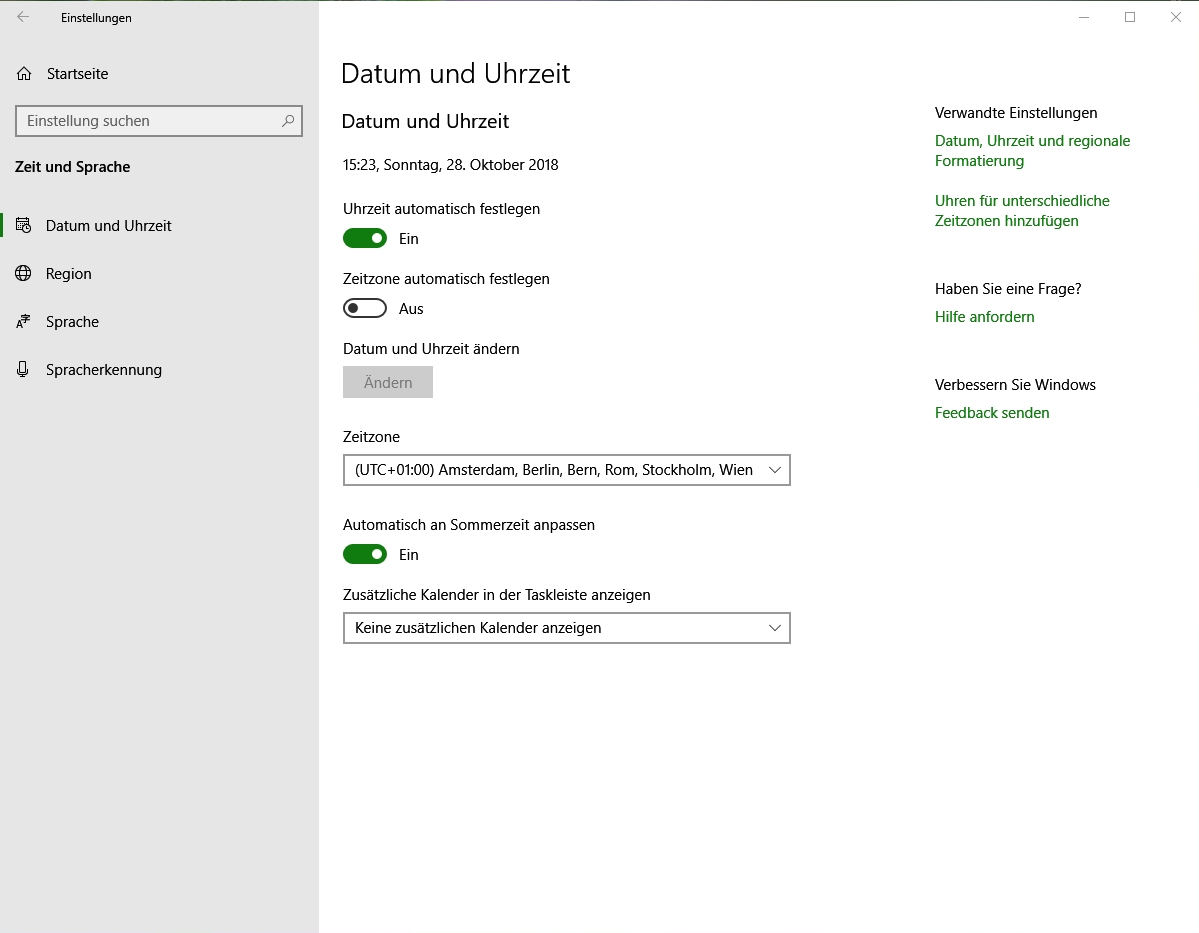
Task: Click the back arrow icon in Einstellungen
Action: tap(23, 17)
